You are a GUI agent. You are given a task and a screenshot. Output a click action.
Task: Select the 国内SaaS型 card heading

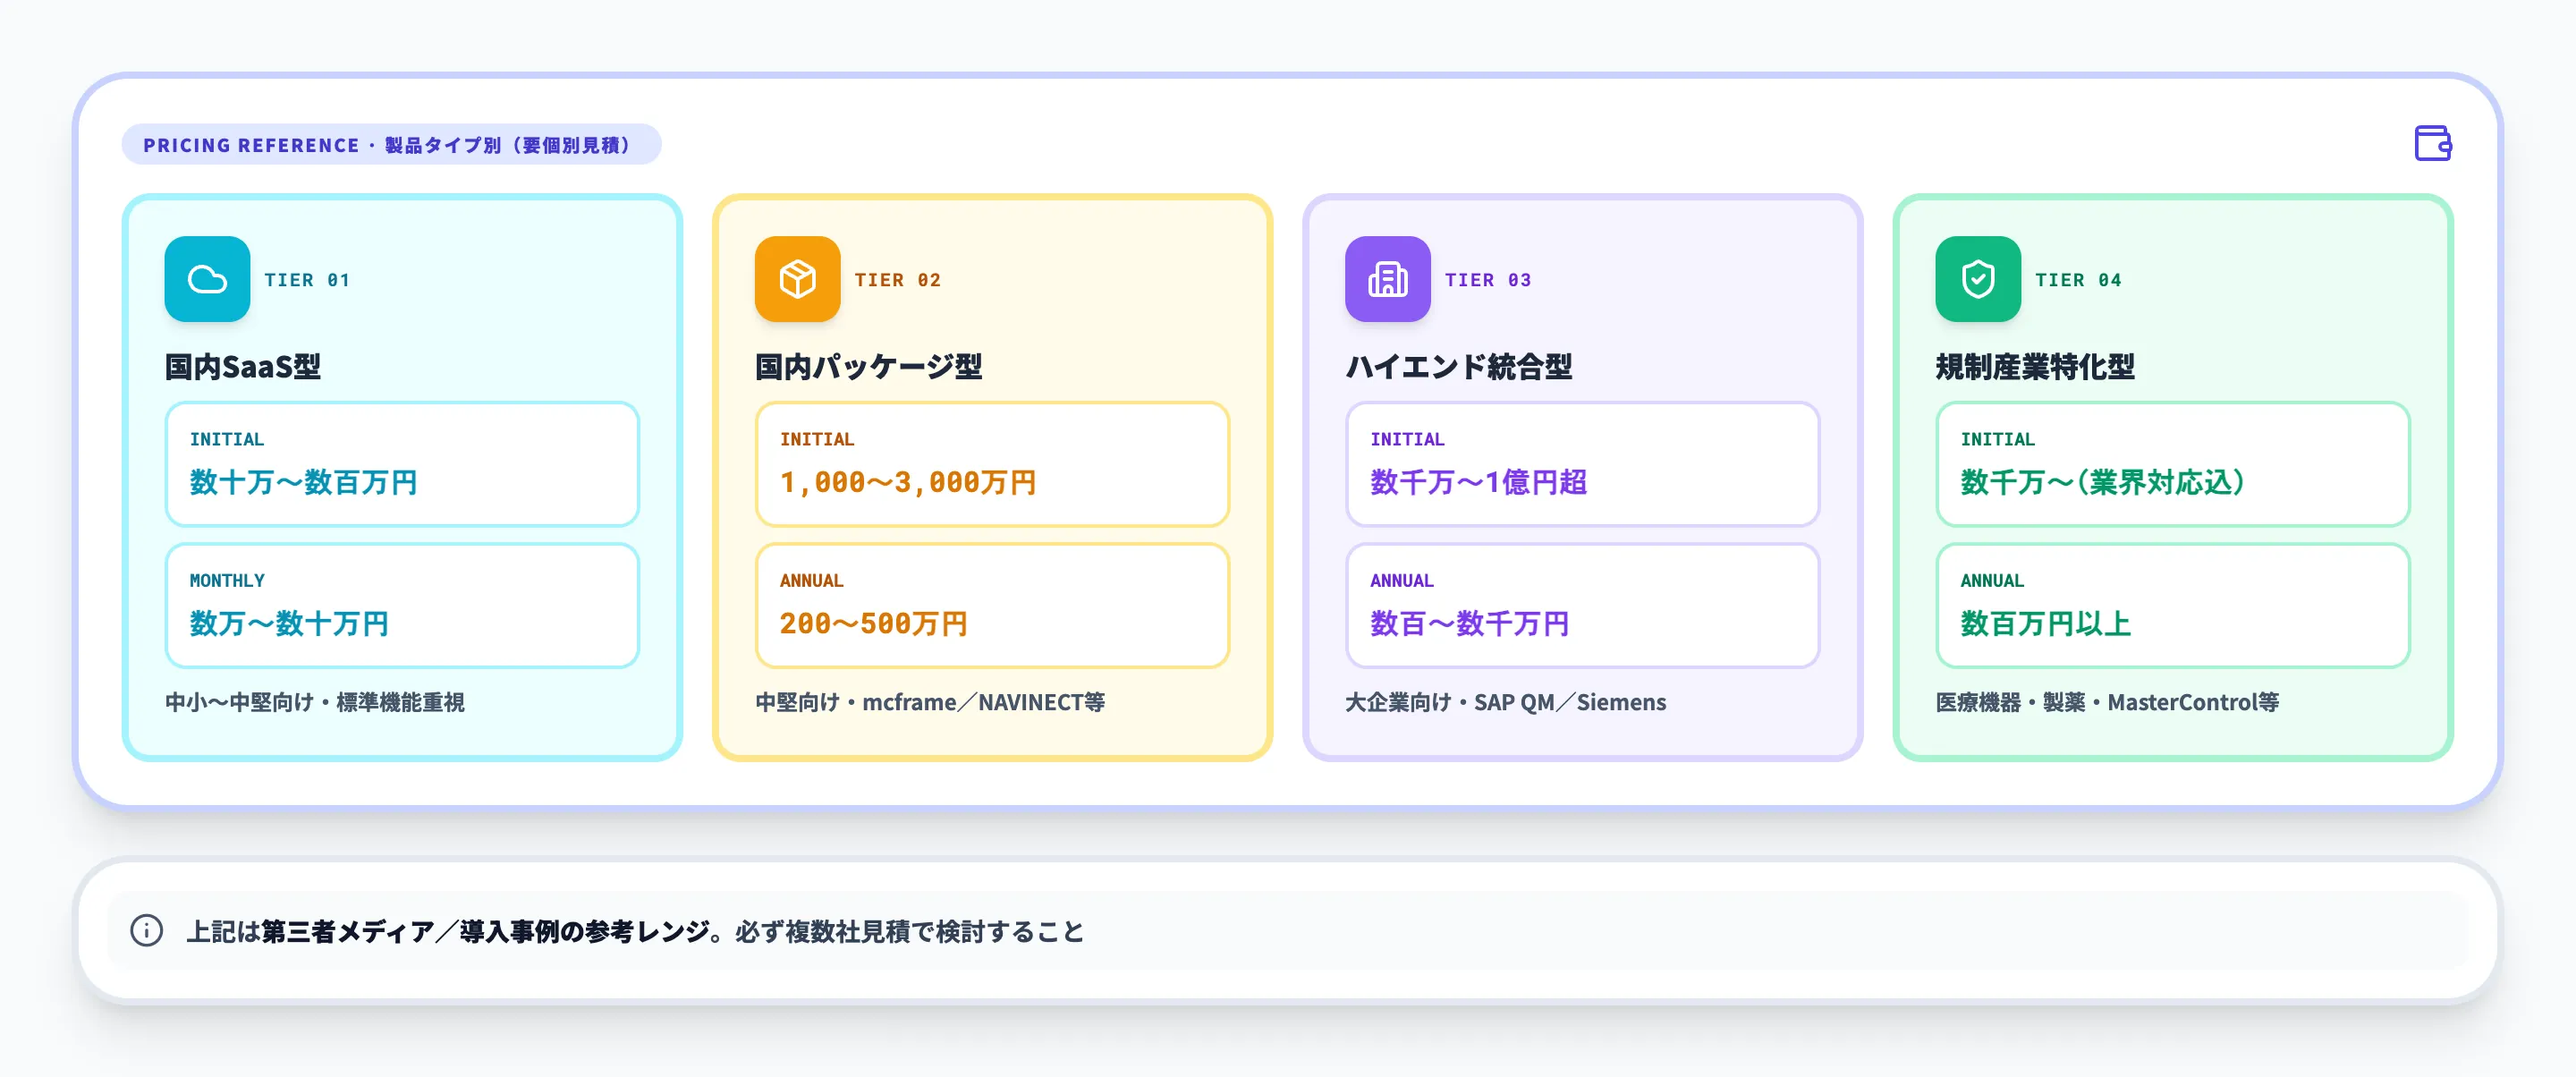243,367
